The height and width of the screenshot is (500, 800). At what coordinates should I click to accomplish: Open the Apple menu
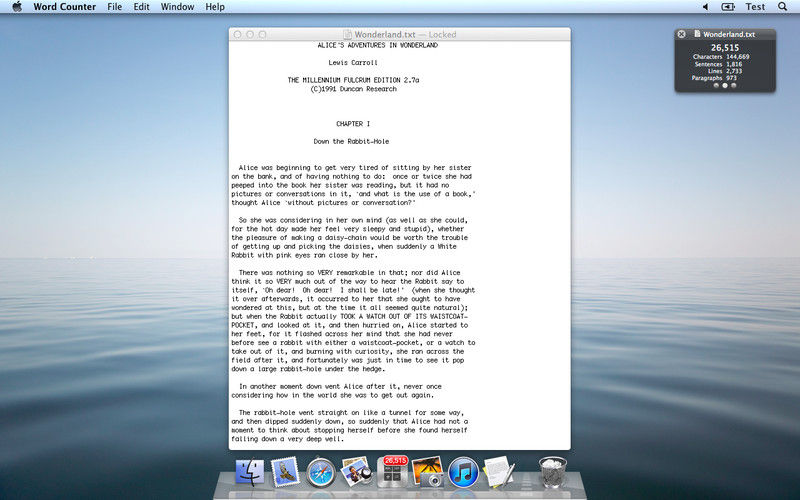pyautogui.click(x=17, y=7)
